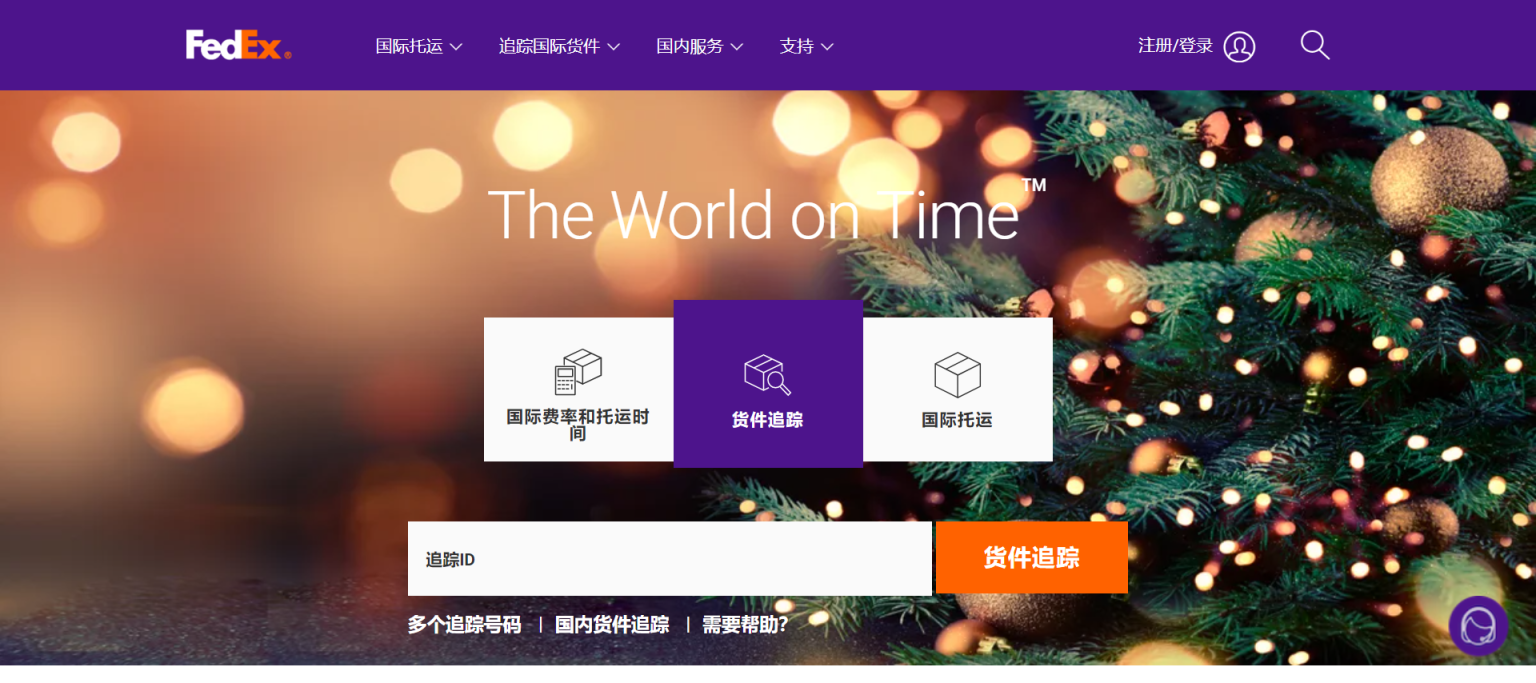
Task: Open the chat assistant headset icon
Action: tap(1478, 626)
